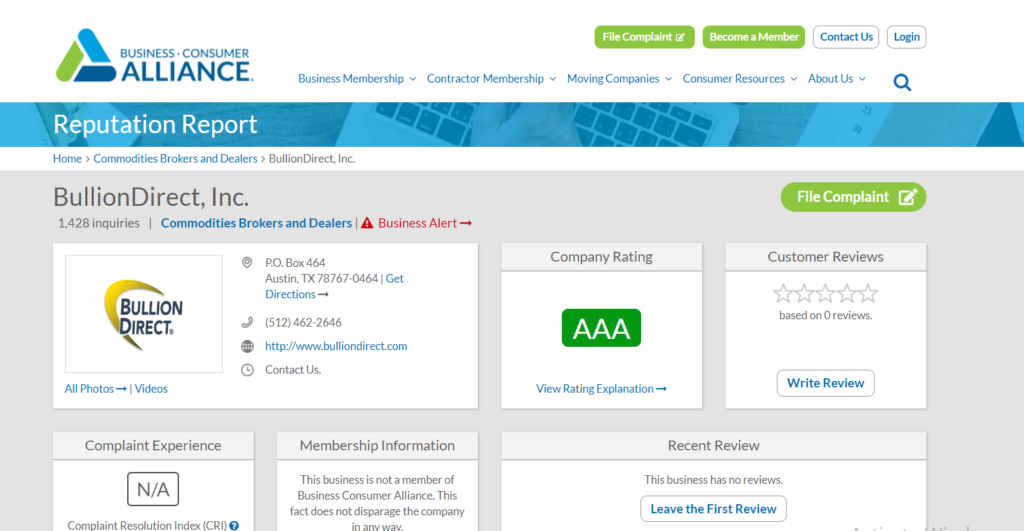Click the Membership Information panel header
Screen dimensions: 1024x531
click(x=377, y=445)
